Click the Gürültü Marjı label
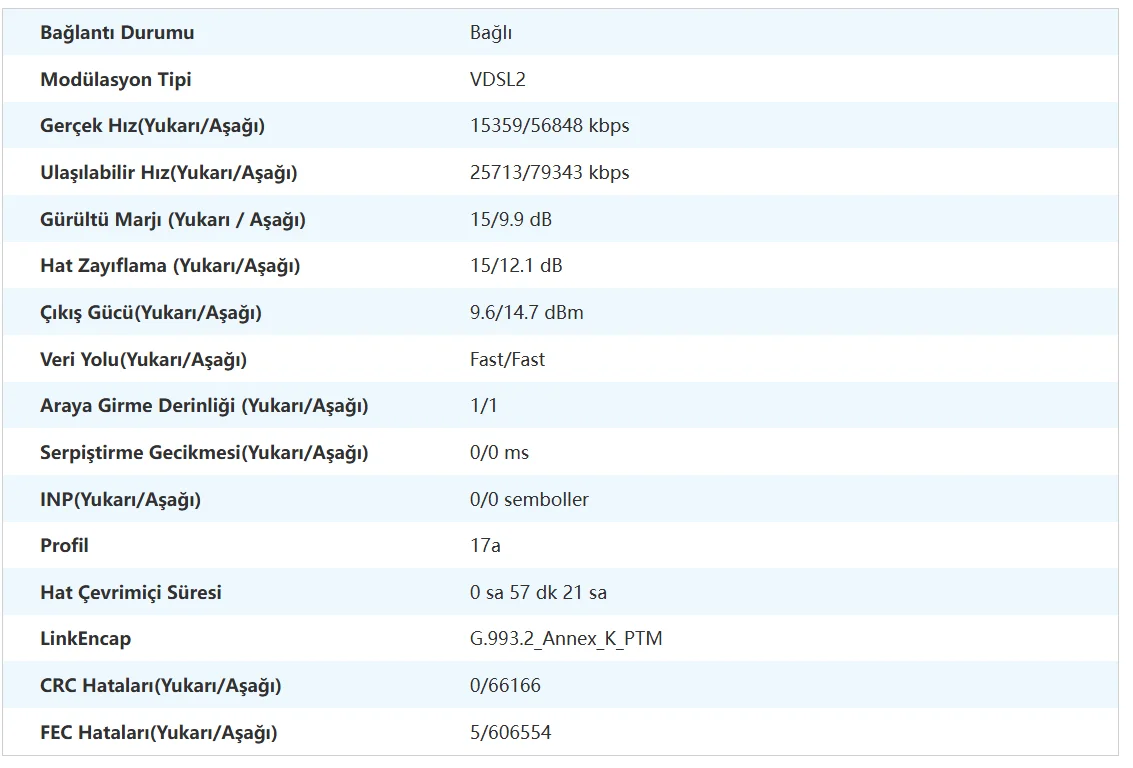Screen dimensions: 1133x768 (x=173, y=220)
